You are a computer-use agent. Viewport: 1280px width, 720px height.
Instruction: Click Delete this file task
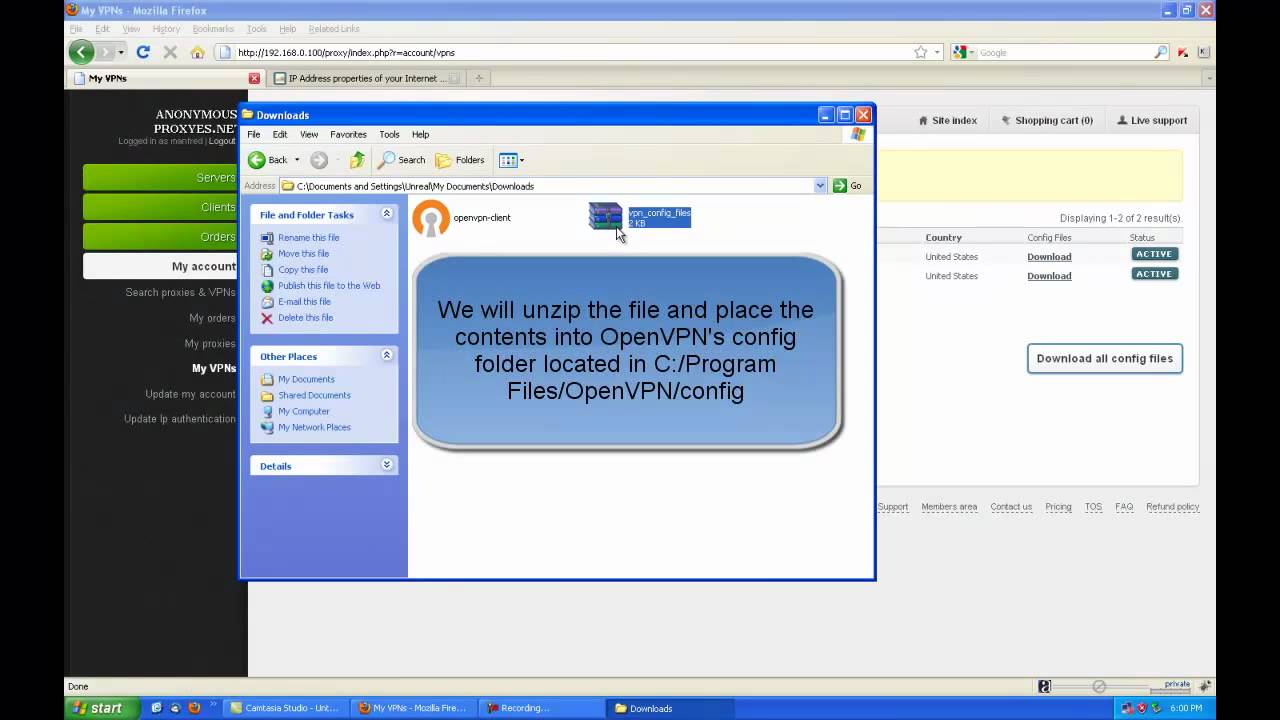[x=305, y=318]
